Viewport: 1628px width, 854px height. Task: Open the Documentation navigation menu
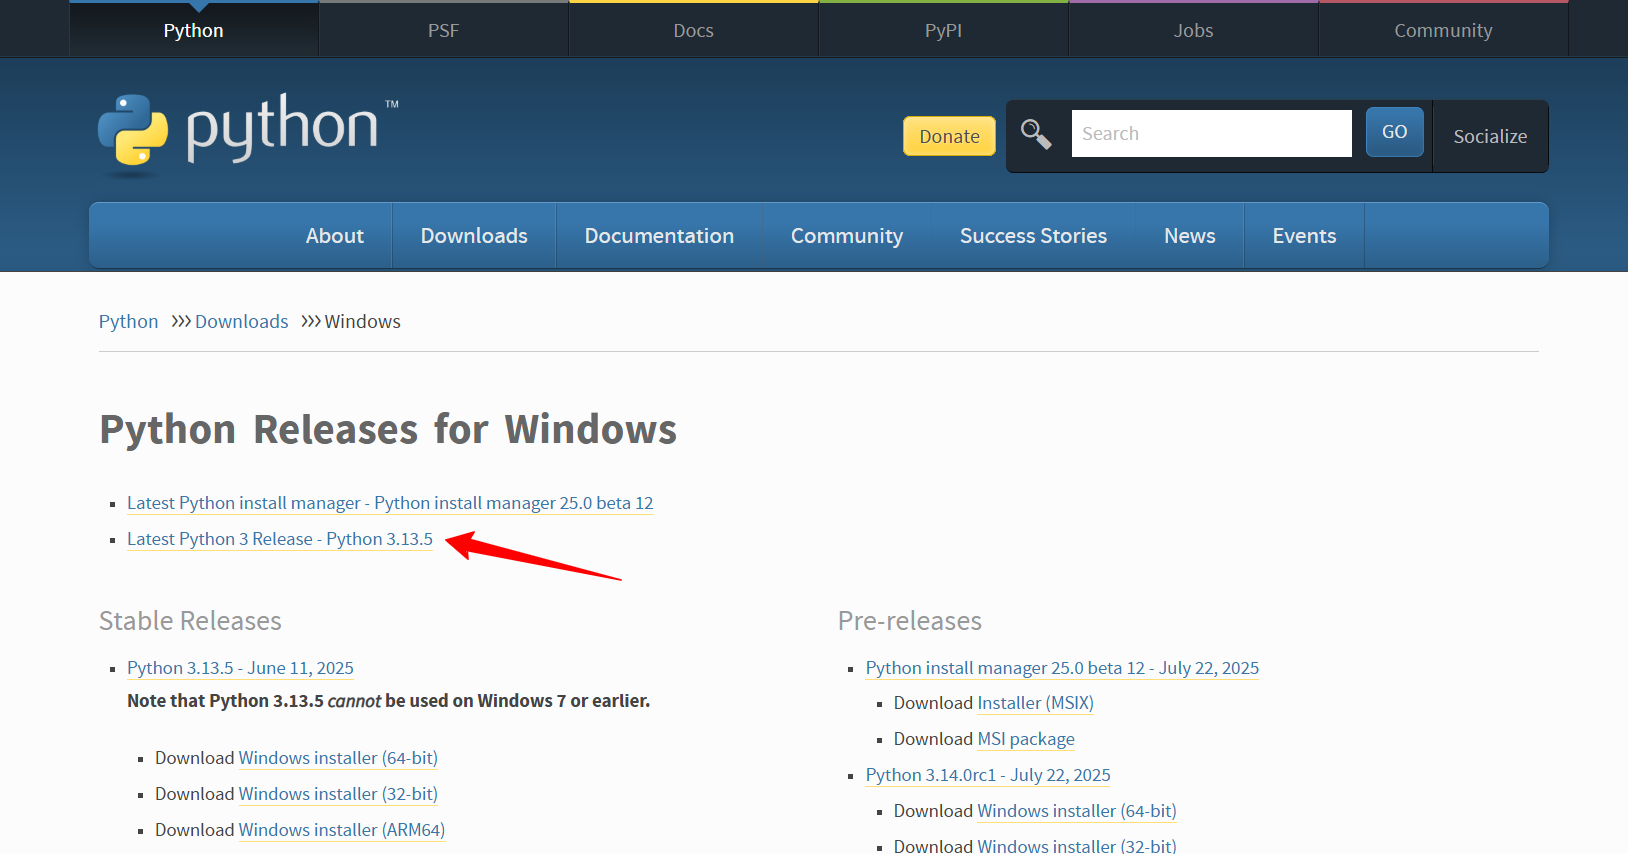659,235
